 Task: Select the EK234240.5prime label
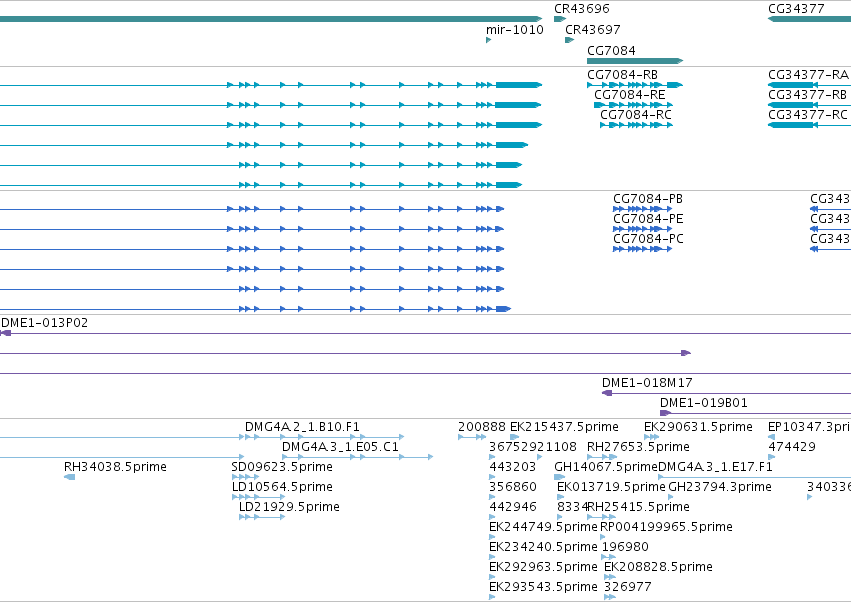tap(543, 547)
